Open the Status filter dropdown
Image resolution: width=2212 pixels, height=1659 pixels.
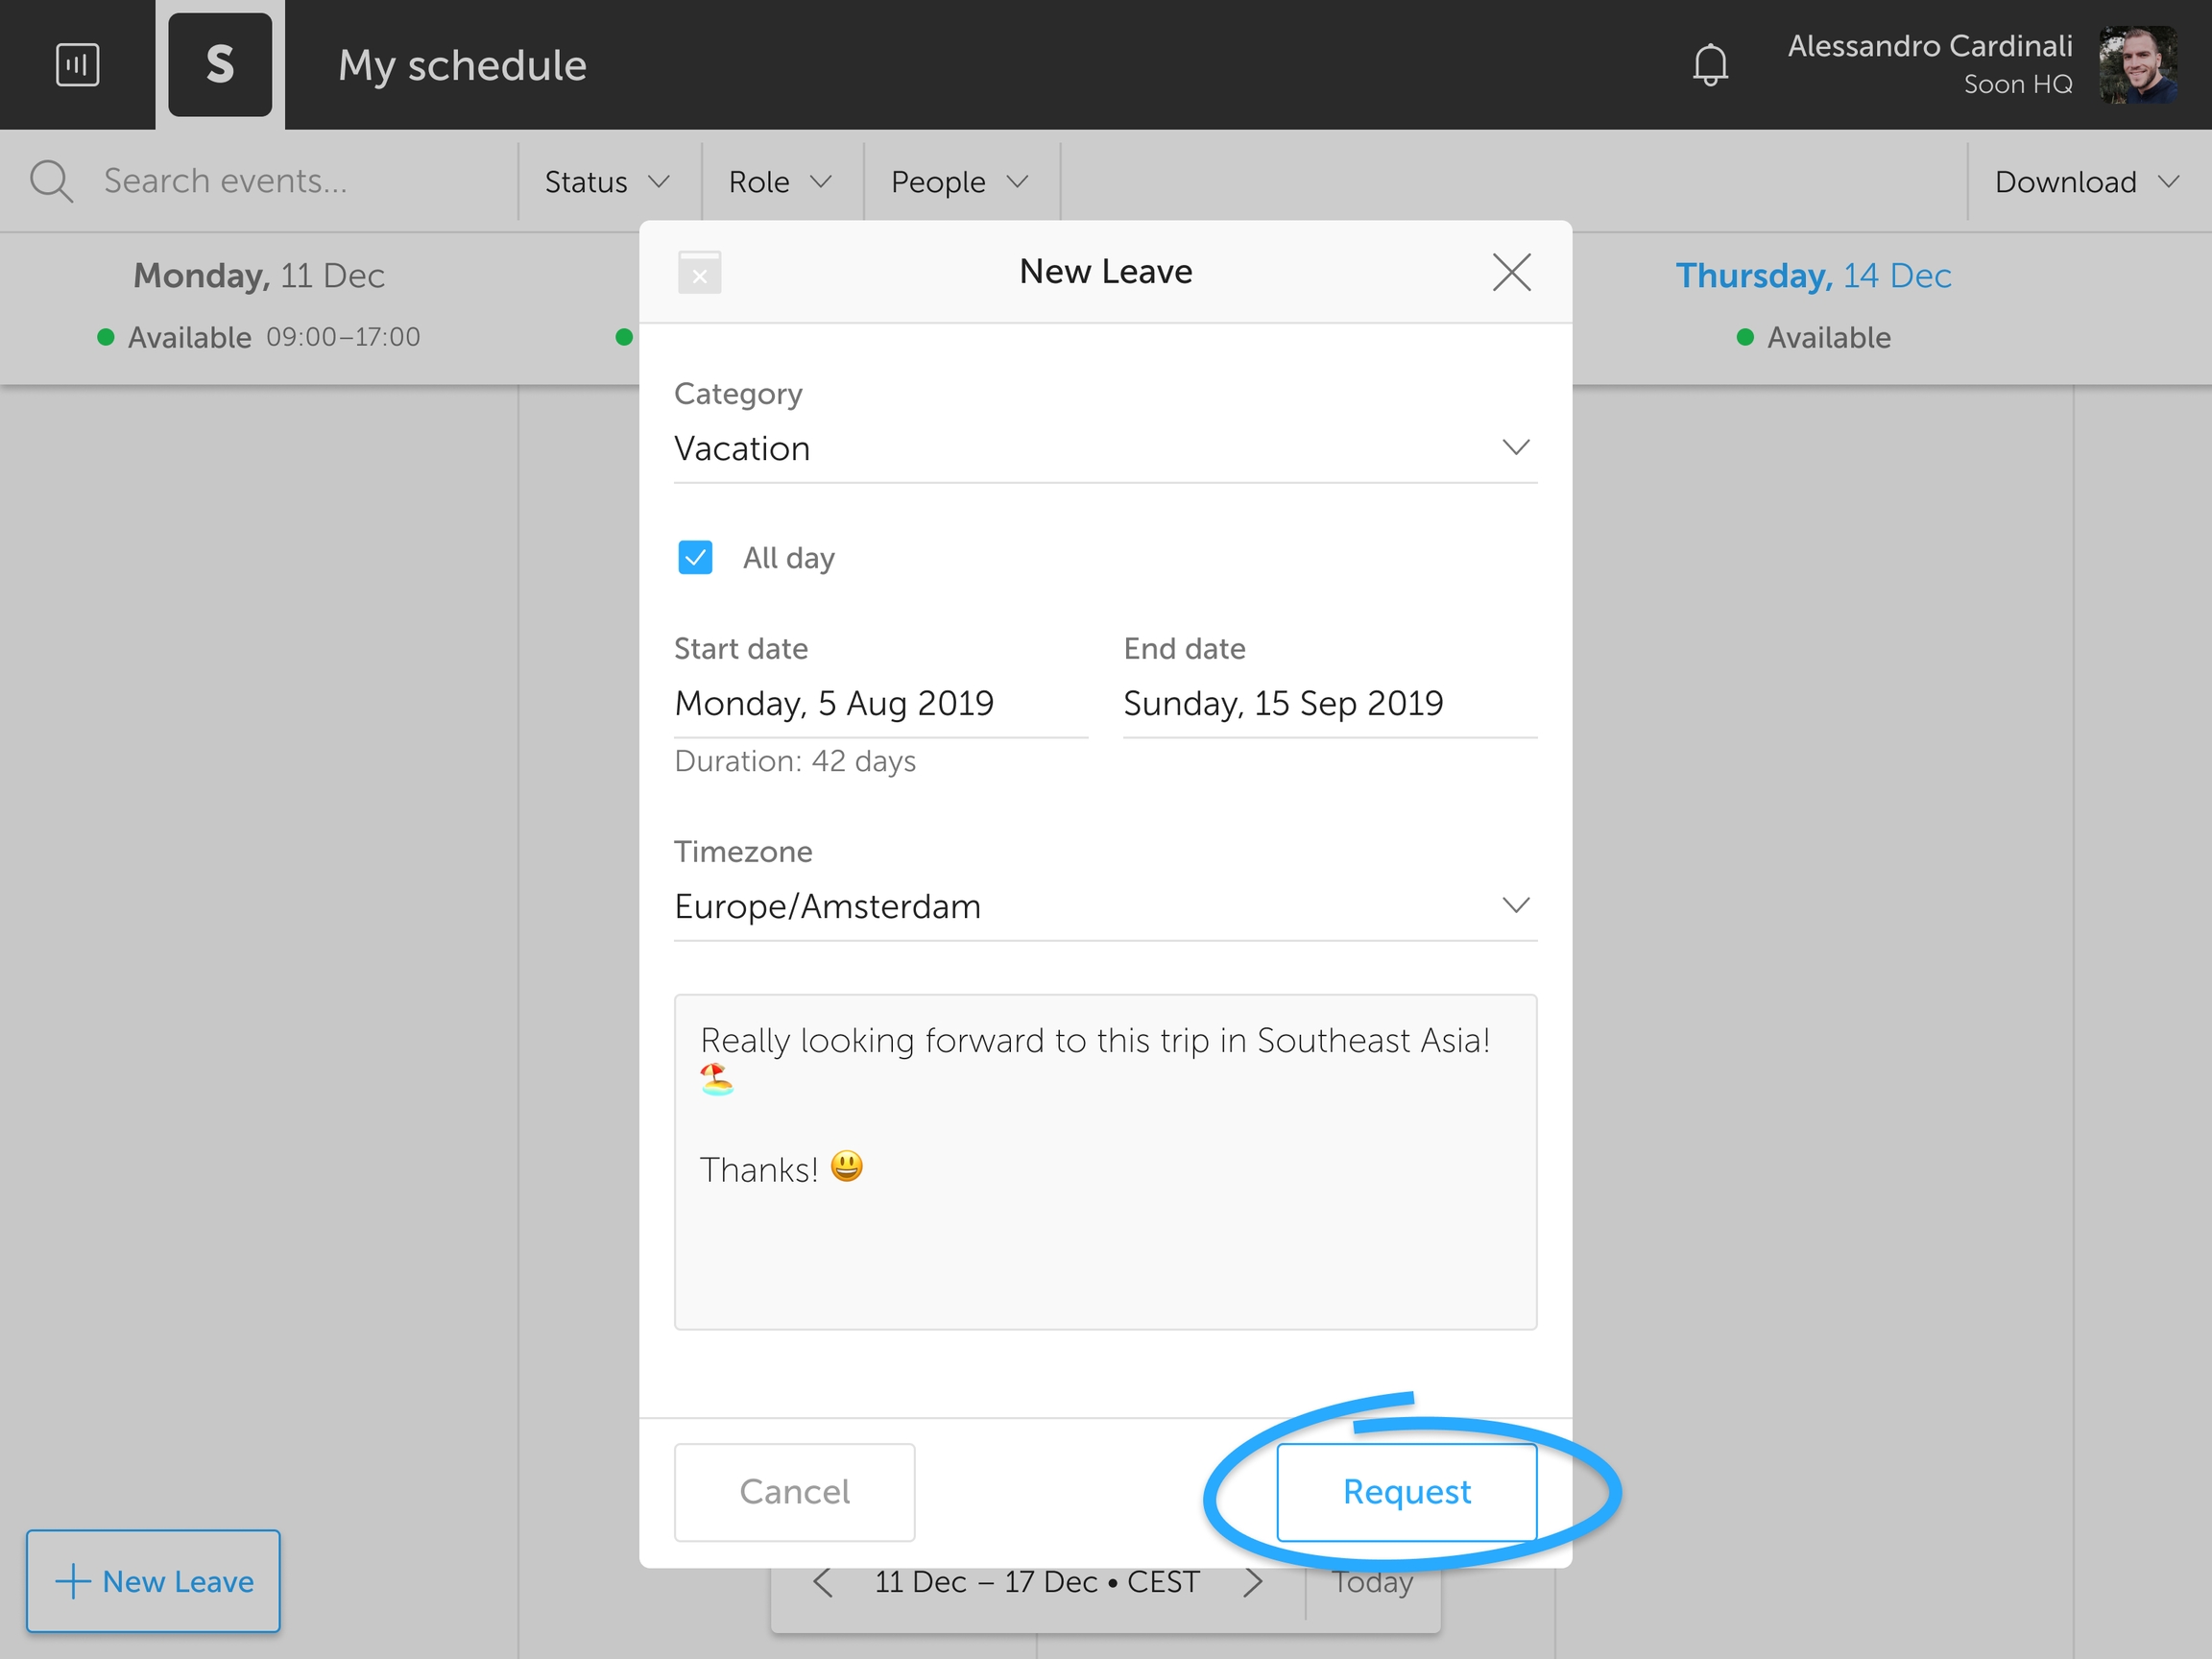[606, 182]
